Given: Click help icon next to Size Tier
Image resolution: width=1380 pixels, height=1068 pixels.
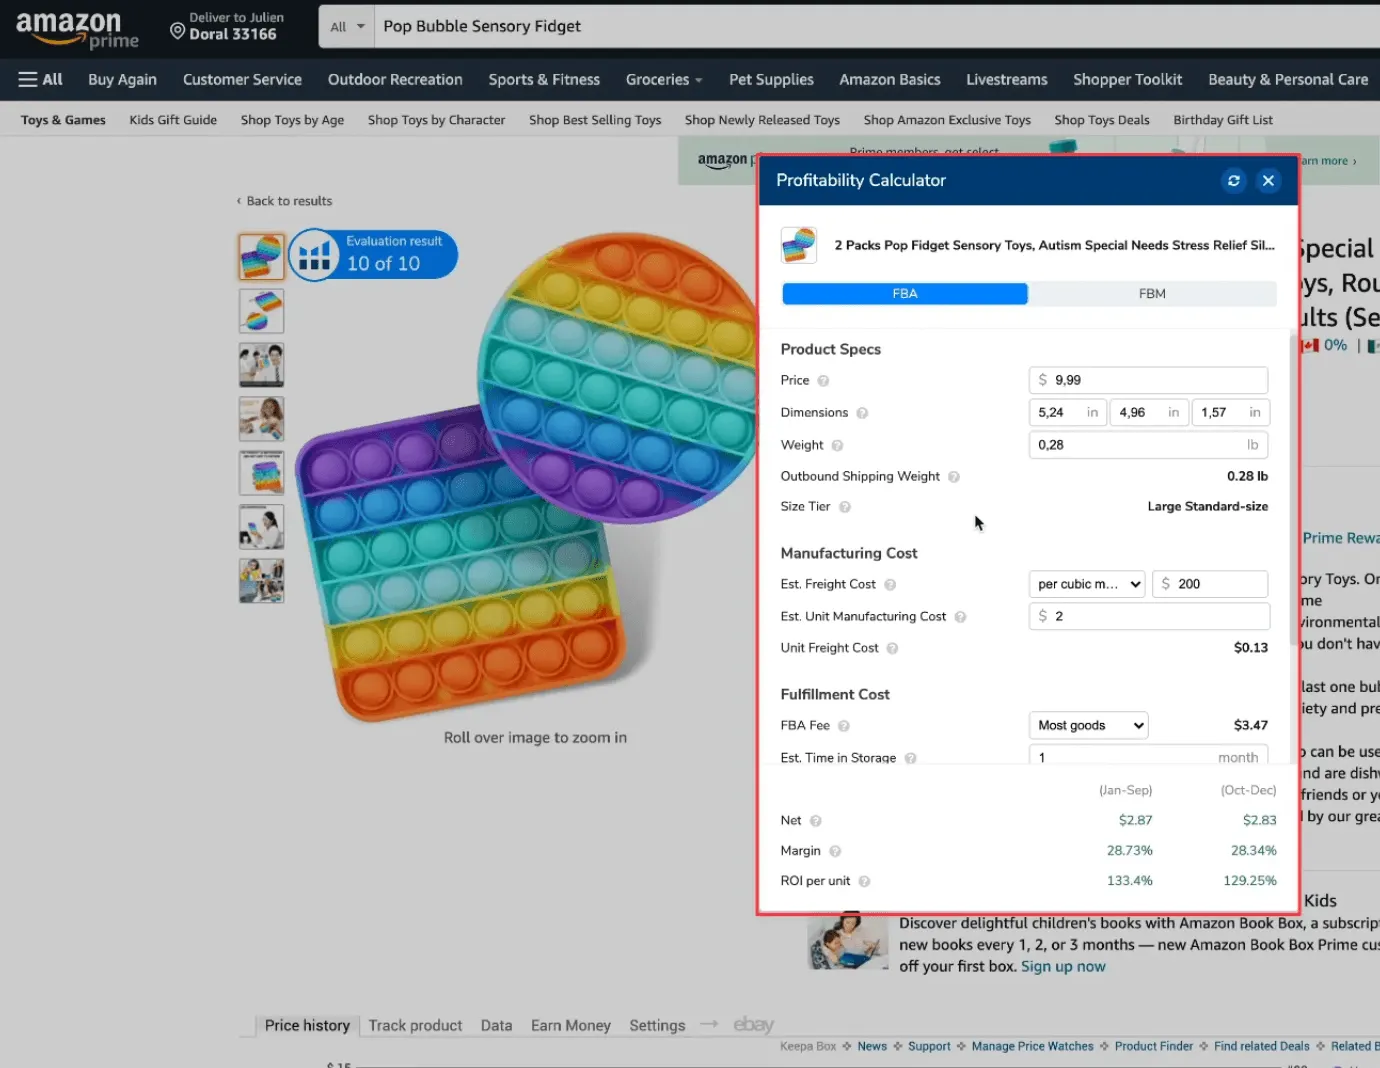Looking at the screenshot, I should click(x=845, y=507).
